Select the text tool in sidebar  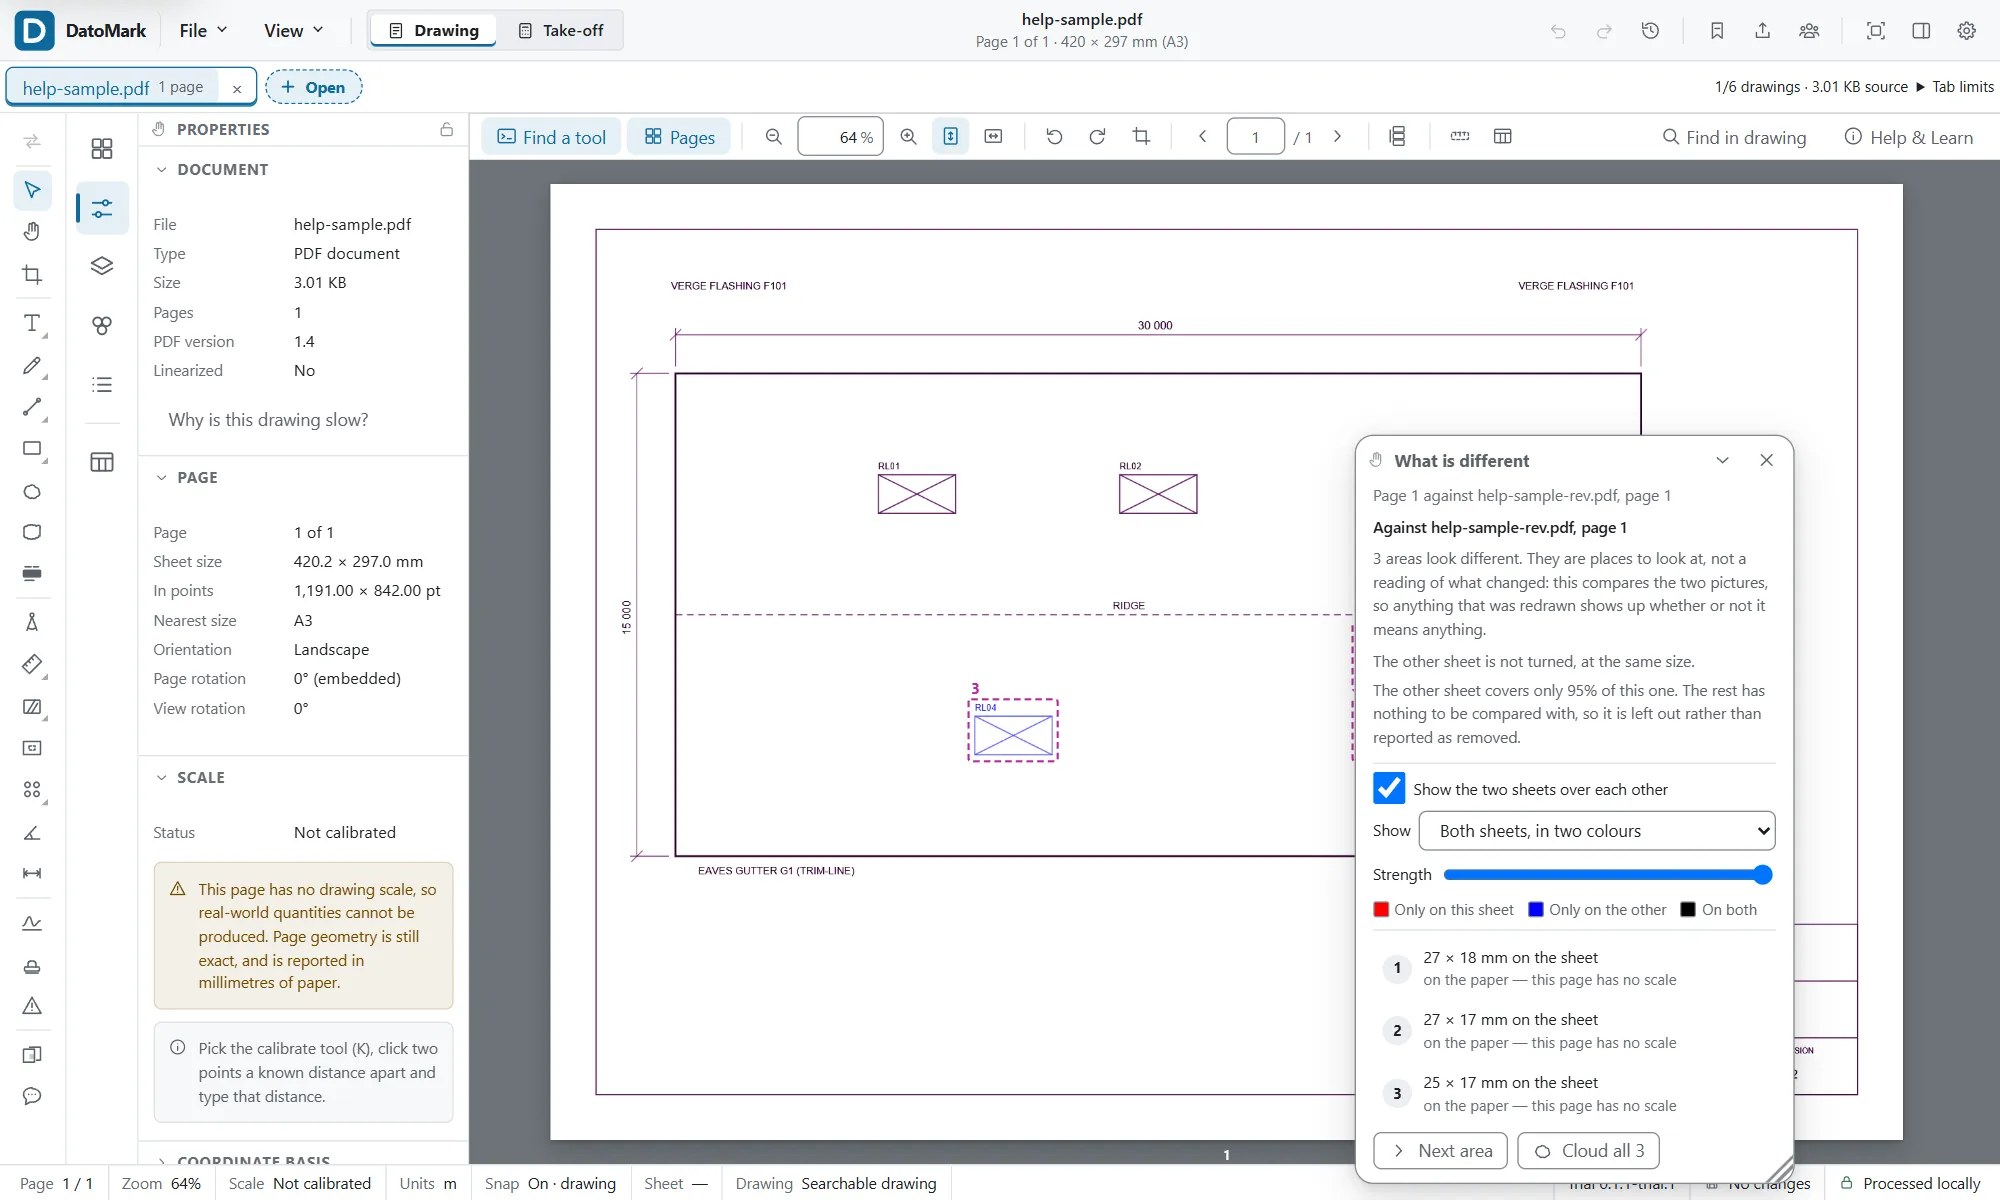point(32,323)
